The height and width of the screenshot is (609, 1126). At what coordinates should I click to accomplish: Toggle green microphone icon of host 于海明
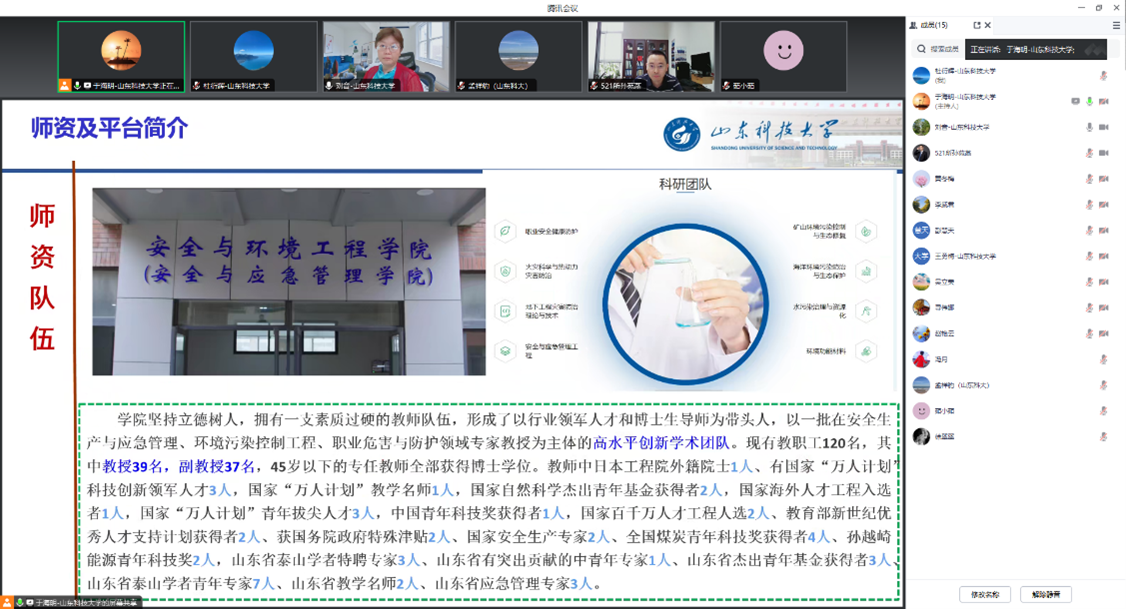(x=1089, y=102)
